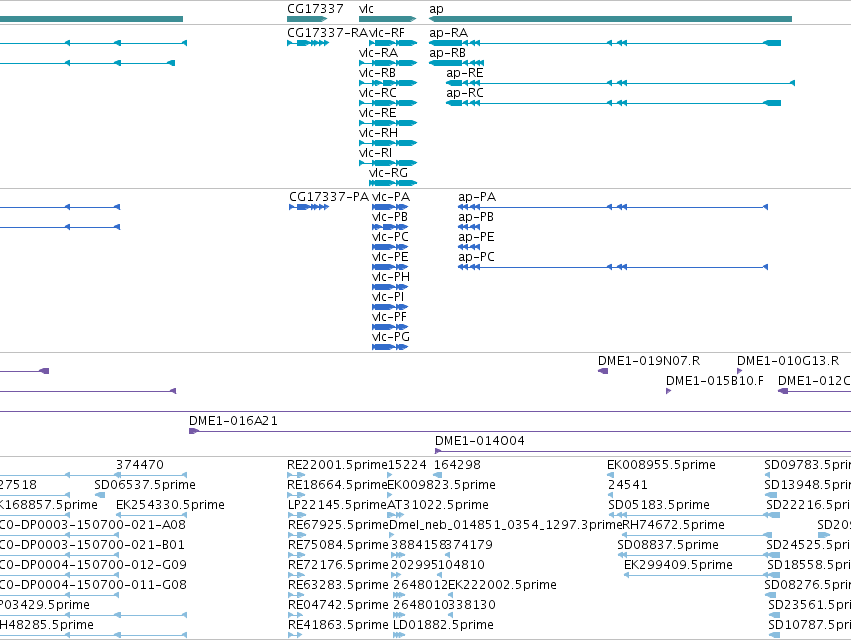Select the vlc-PA protein label
This screenshot has width=851, height=640.
tap(391, 197)
